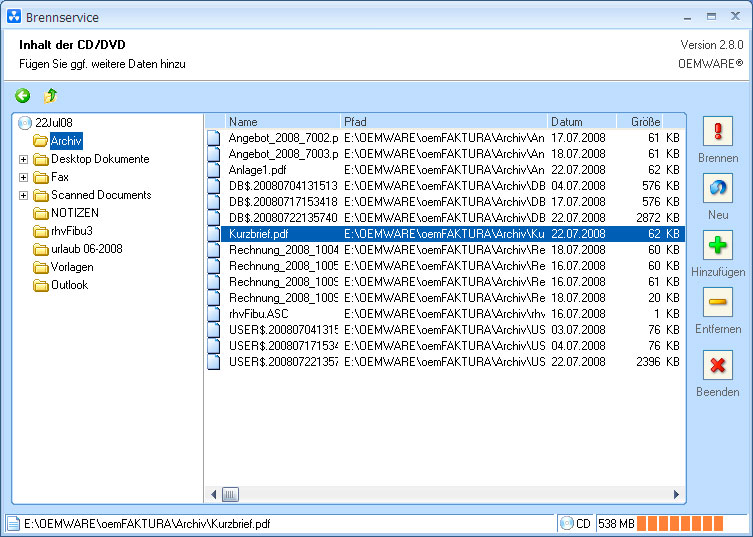This screenshot has height=537, width=753.
Task: Click the 03.07.2008 date cell
Action: 578,330
